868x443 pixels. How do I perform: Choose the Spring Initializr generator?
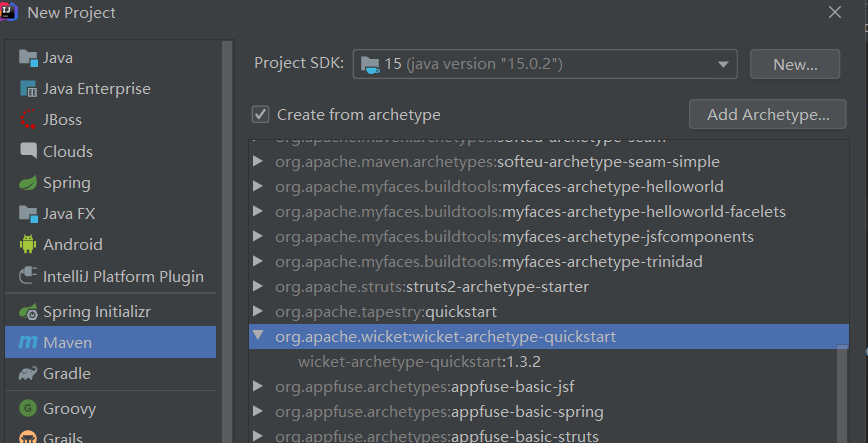pos(111,312)
